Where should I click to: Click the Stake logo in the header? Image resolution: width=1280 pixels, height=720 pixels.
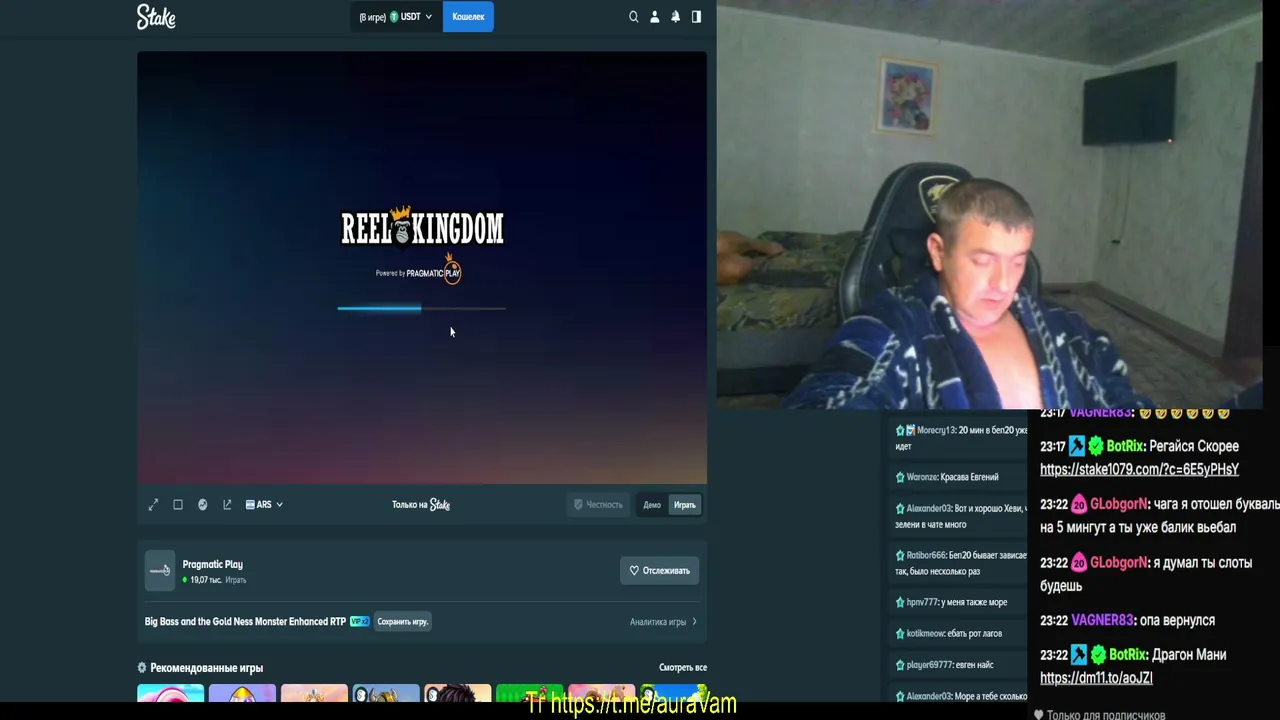[156, 16]
